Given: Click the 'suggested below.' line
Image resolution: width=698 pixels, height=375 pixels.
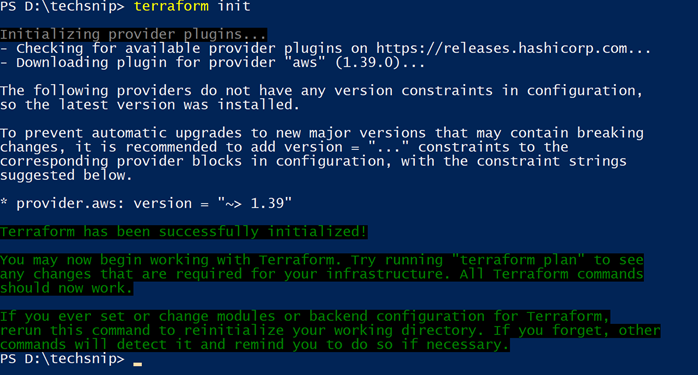Looking at the screenshot, I should pos(66,175).
